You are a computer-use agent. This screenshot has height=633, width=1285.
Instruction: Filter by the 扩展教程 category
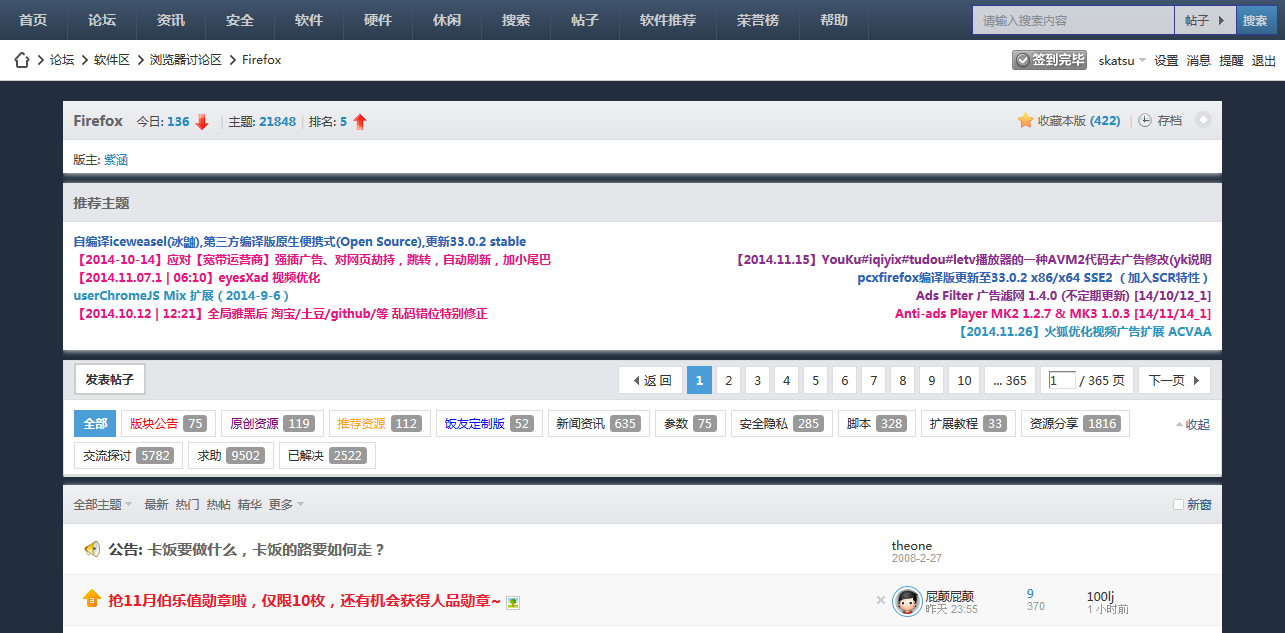968,424
